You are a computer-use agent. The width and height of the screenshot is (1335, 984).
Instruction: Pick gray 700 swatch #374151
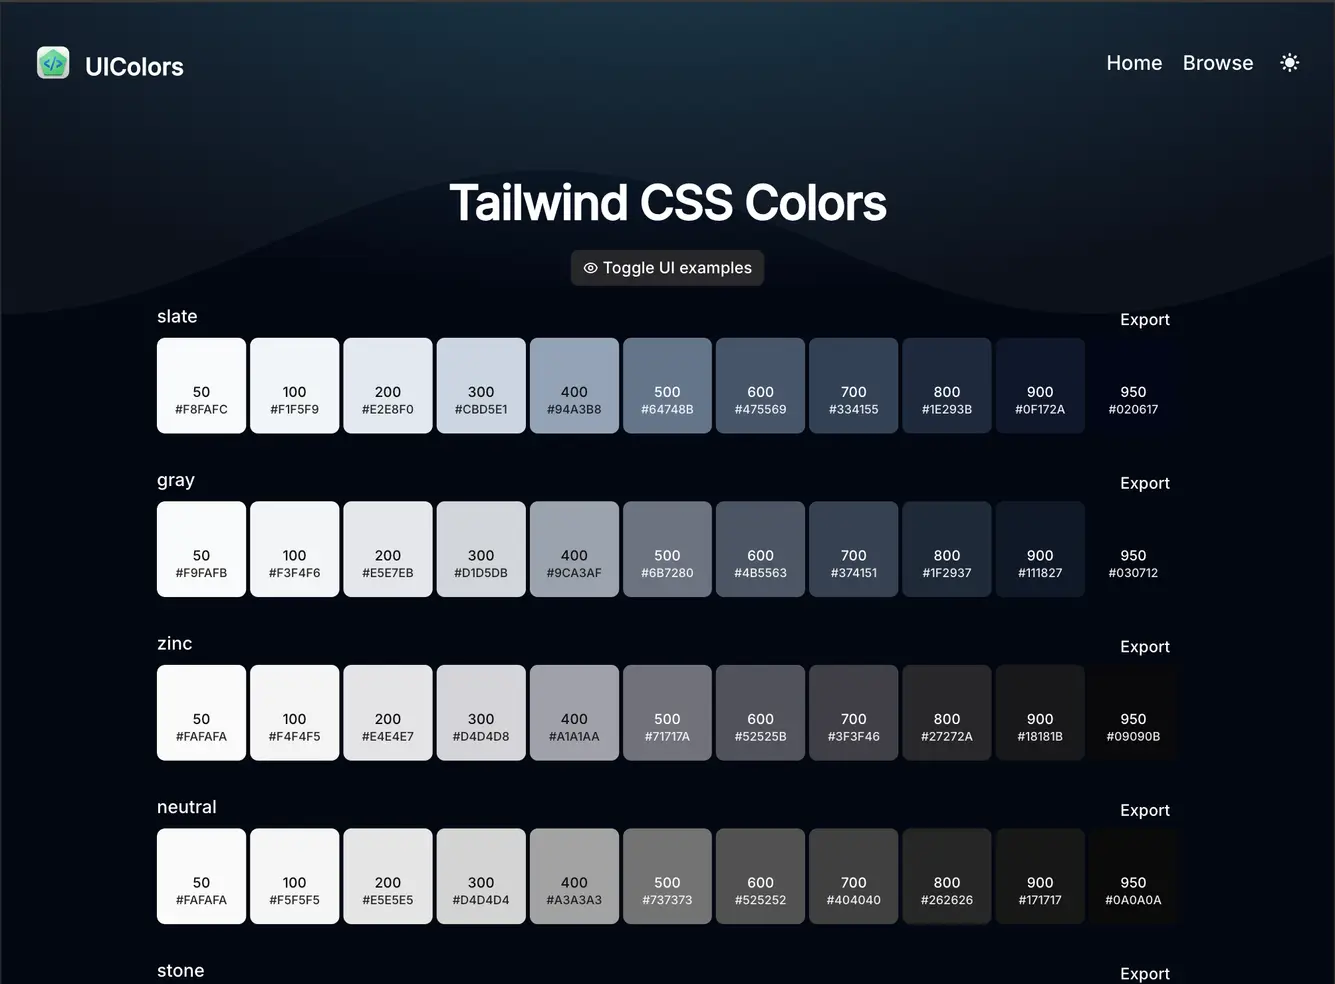tap(854, 549)
